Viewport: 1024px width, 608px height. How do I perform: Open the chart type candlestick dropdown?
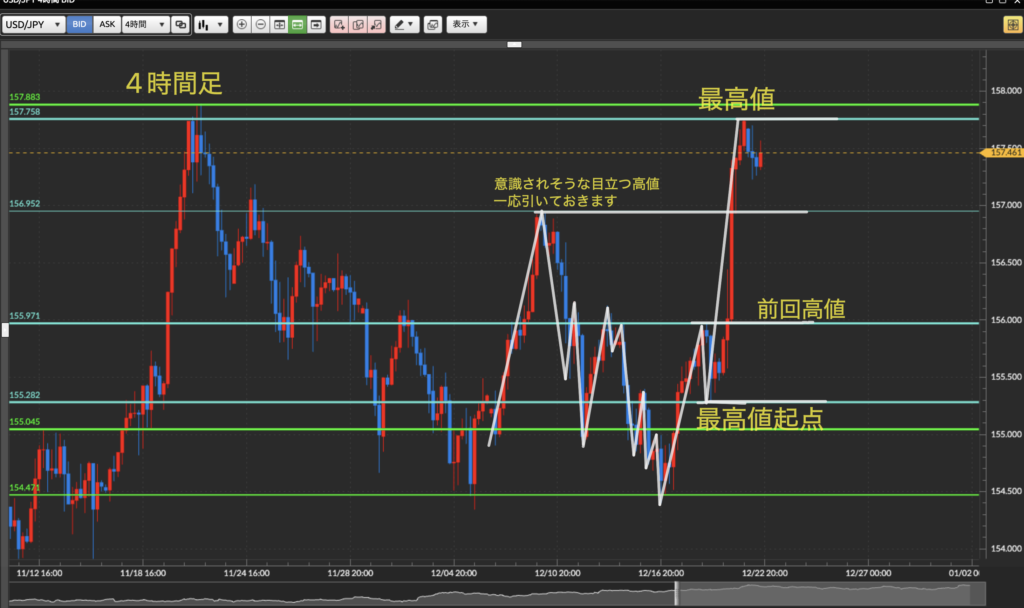210,24
